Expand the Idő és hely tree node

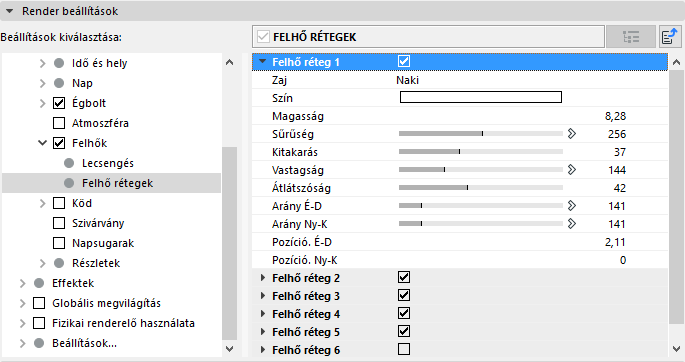(x=42, y=63)
